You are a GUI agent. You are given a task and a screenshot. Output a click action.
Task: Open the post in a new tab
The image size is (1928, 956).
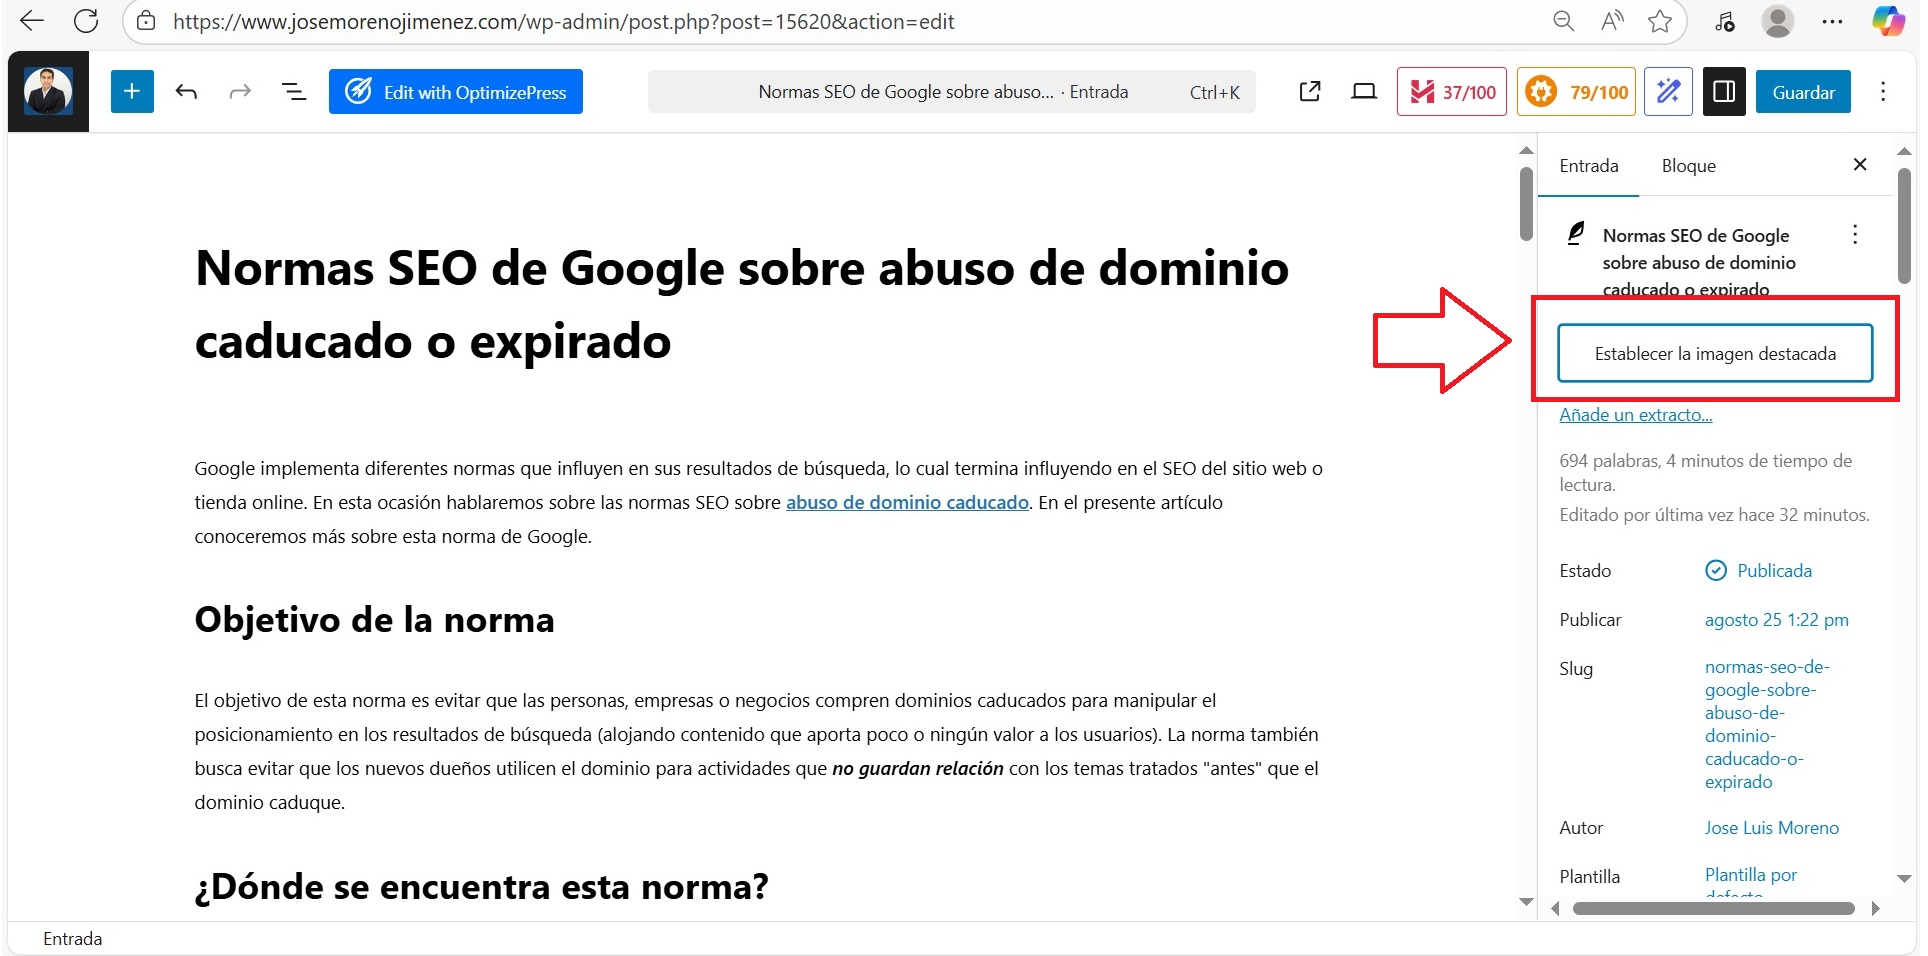pos(1309,92)
